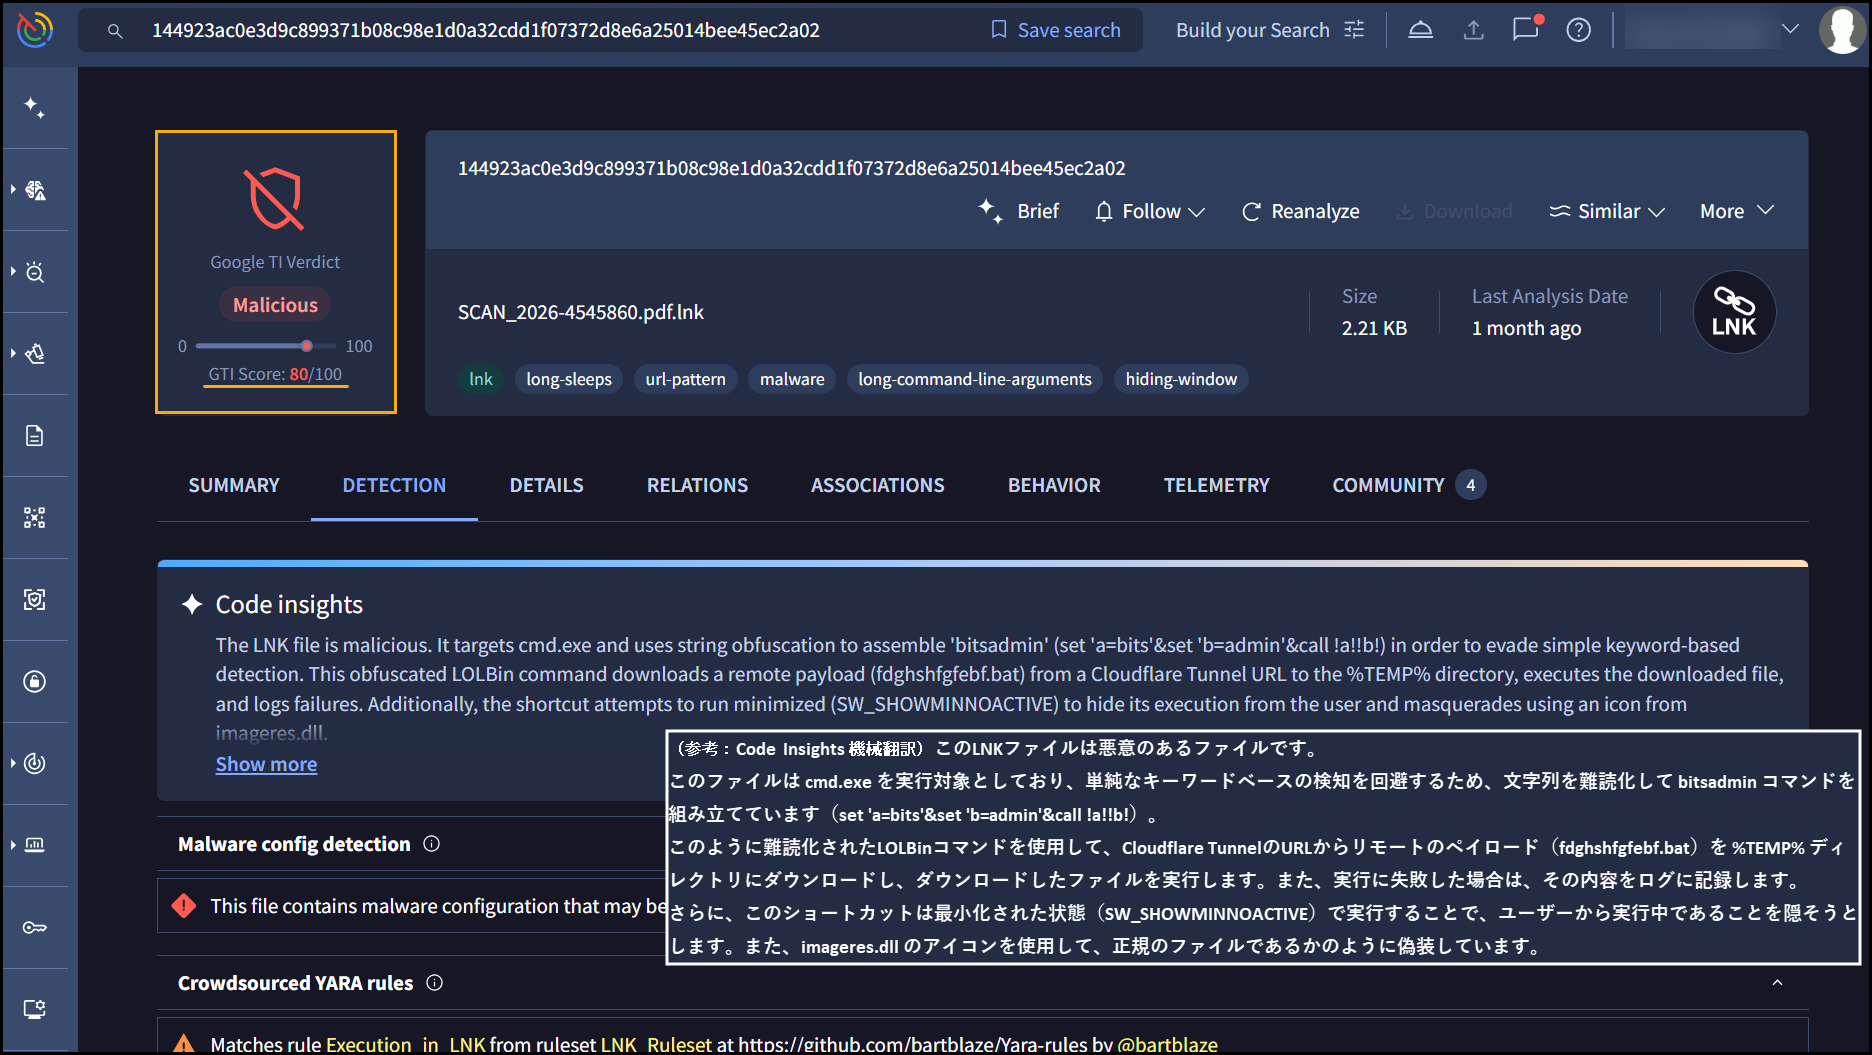This screenshot has width=1872, height=1055.
Task: Click the malicious shield verdict icon
Action: pyautogui.click(x=274, y=199)
